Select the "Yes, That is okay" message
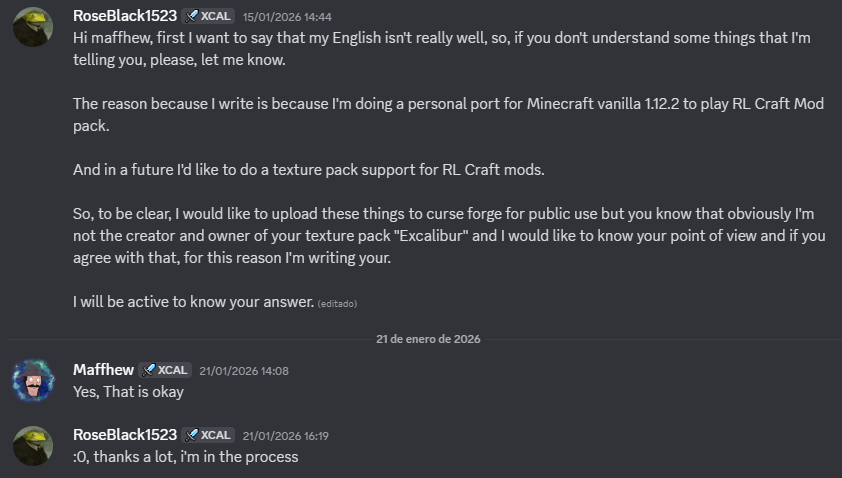 point(128,392)
